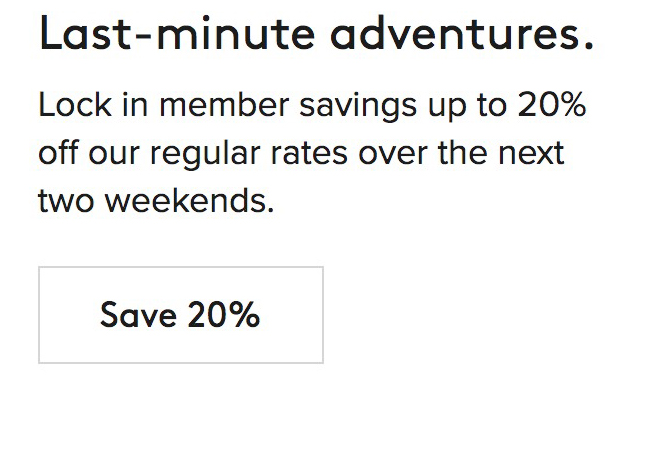Click the words "over the" in the description

click(442, 153)
